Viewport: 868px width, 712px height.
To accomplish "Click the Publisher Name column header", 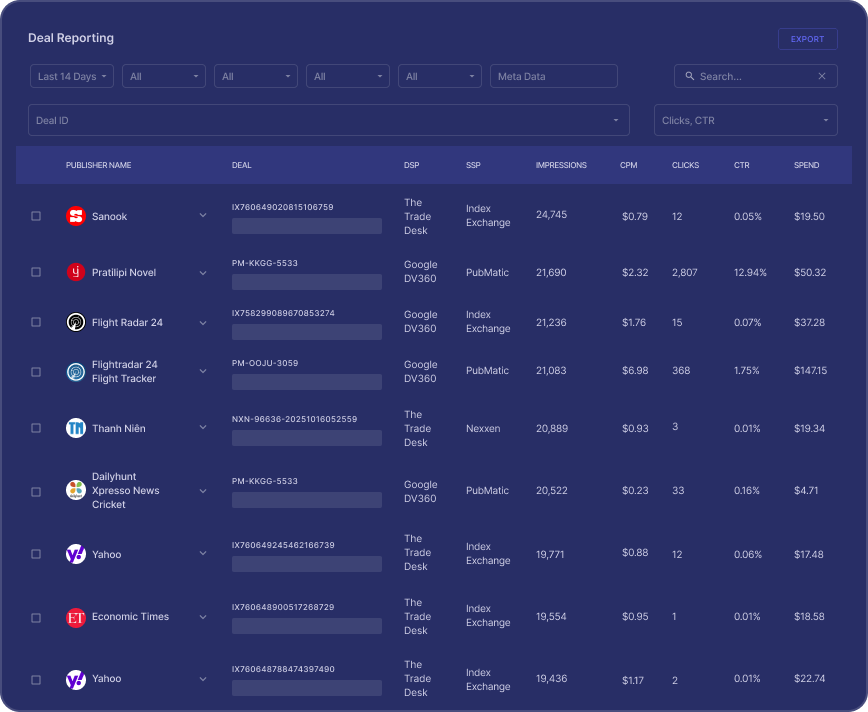I will [98, 165].
